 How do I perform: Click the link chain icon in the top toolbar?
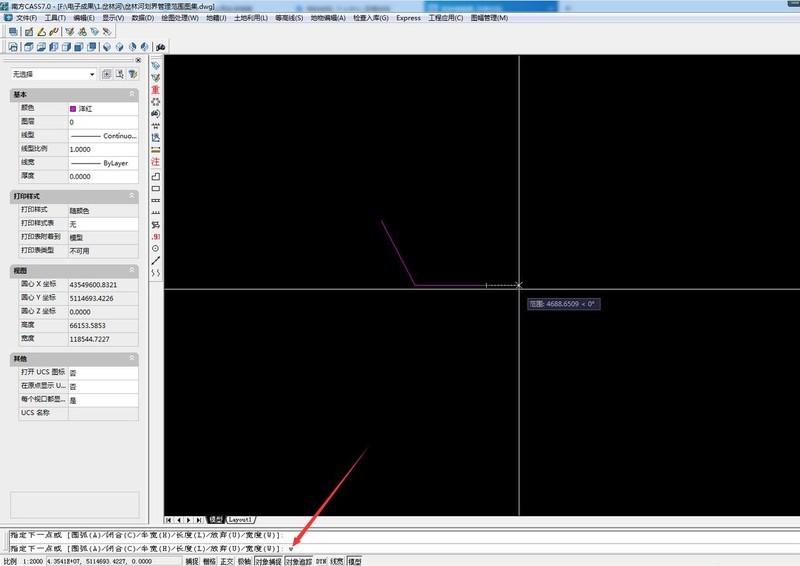54,32
